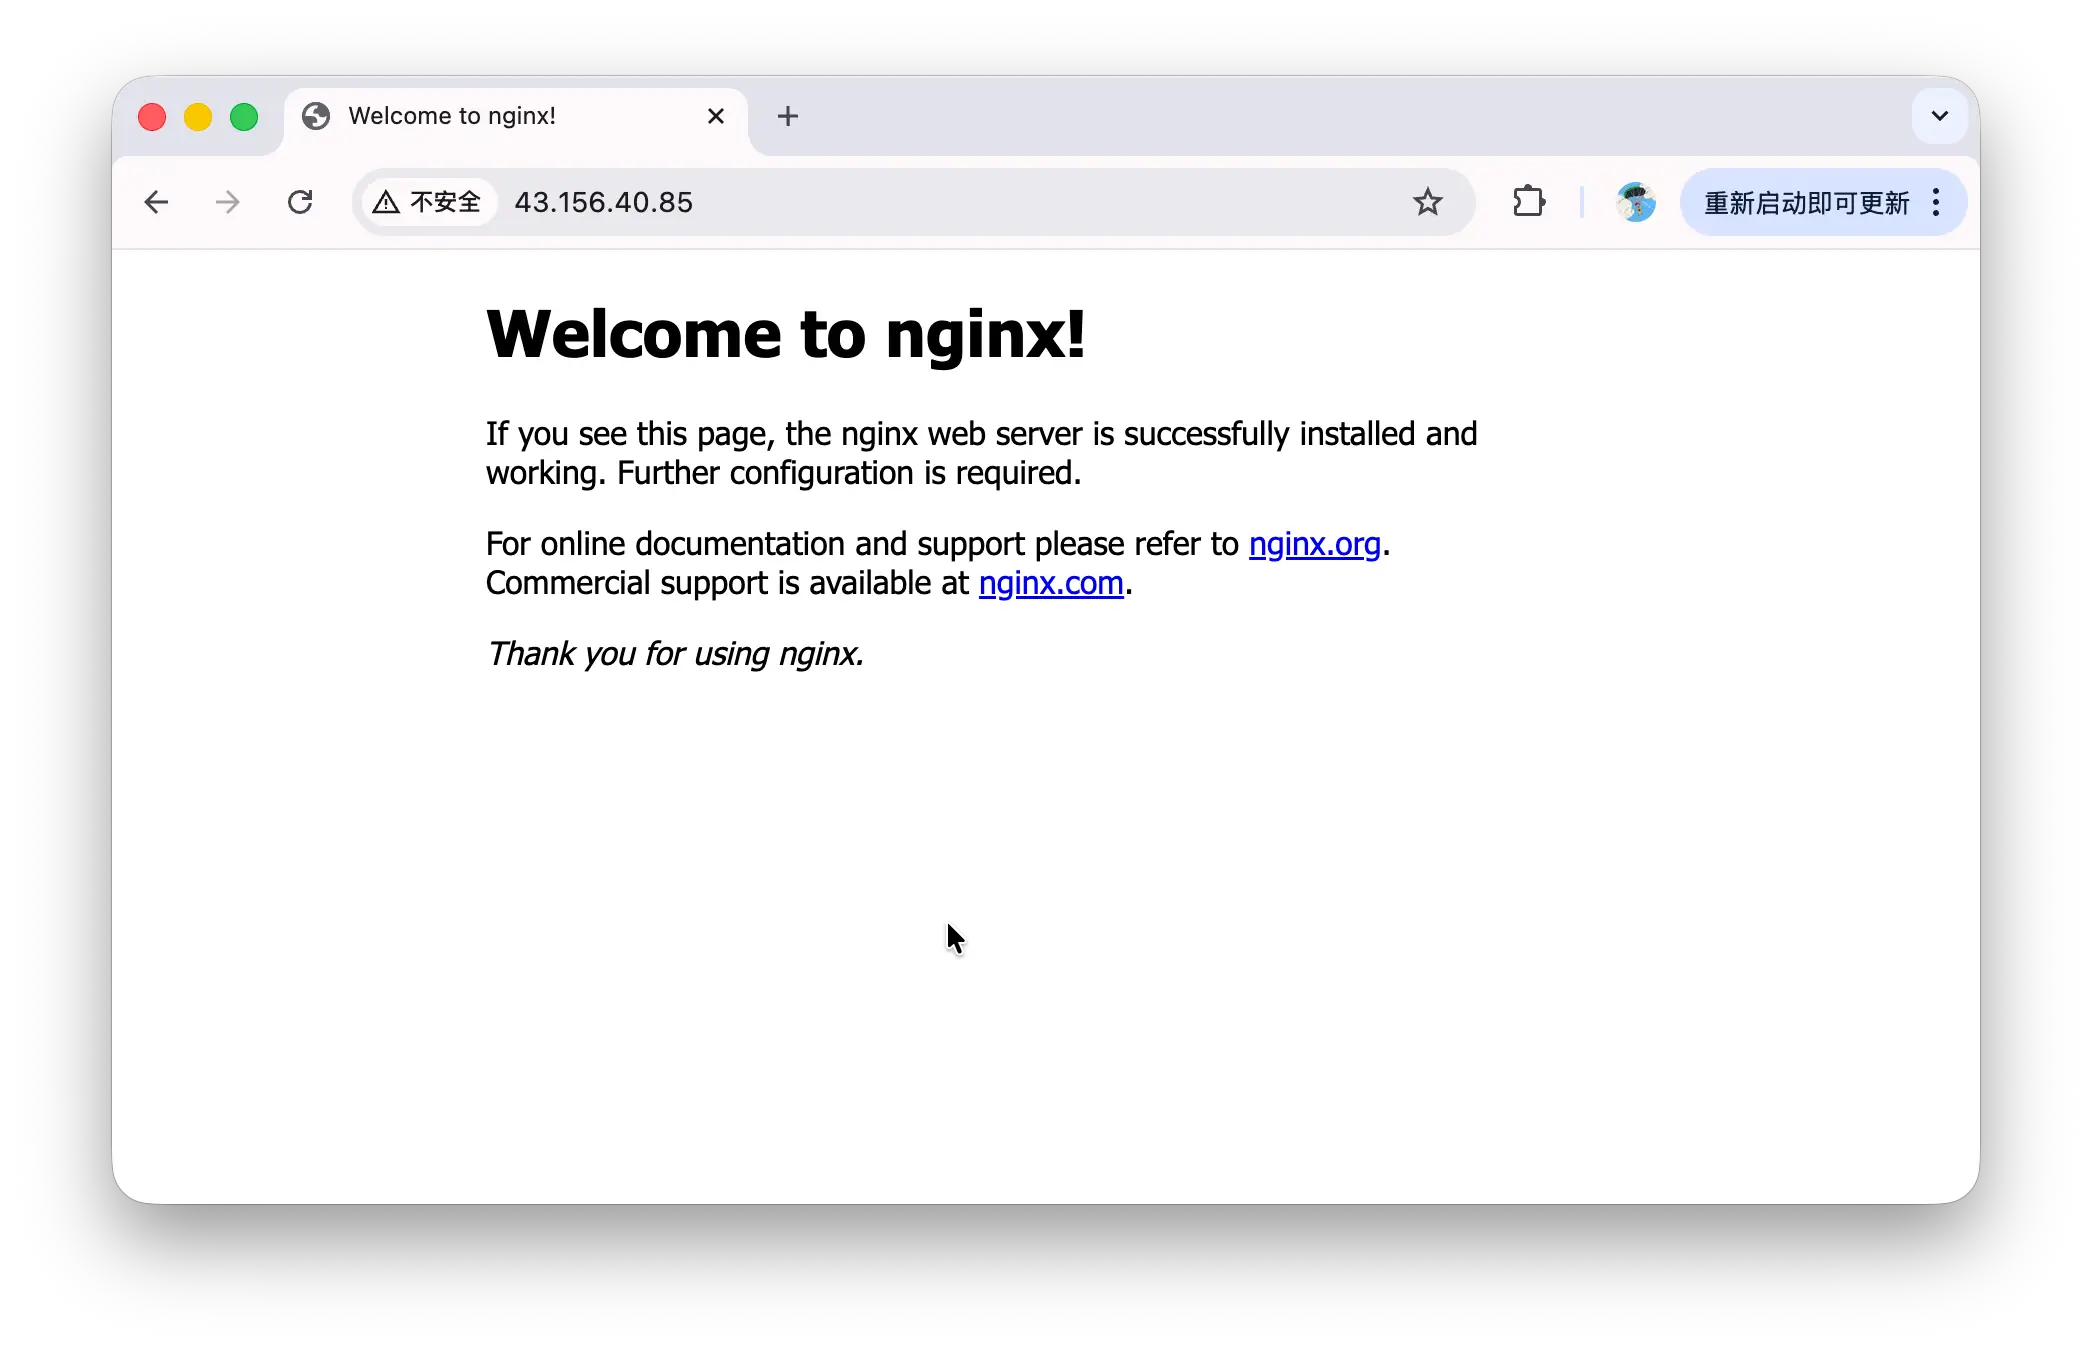Minimize the window with yellow button
Screen dimensions: 2092x1352
click(198, 117)
